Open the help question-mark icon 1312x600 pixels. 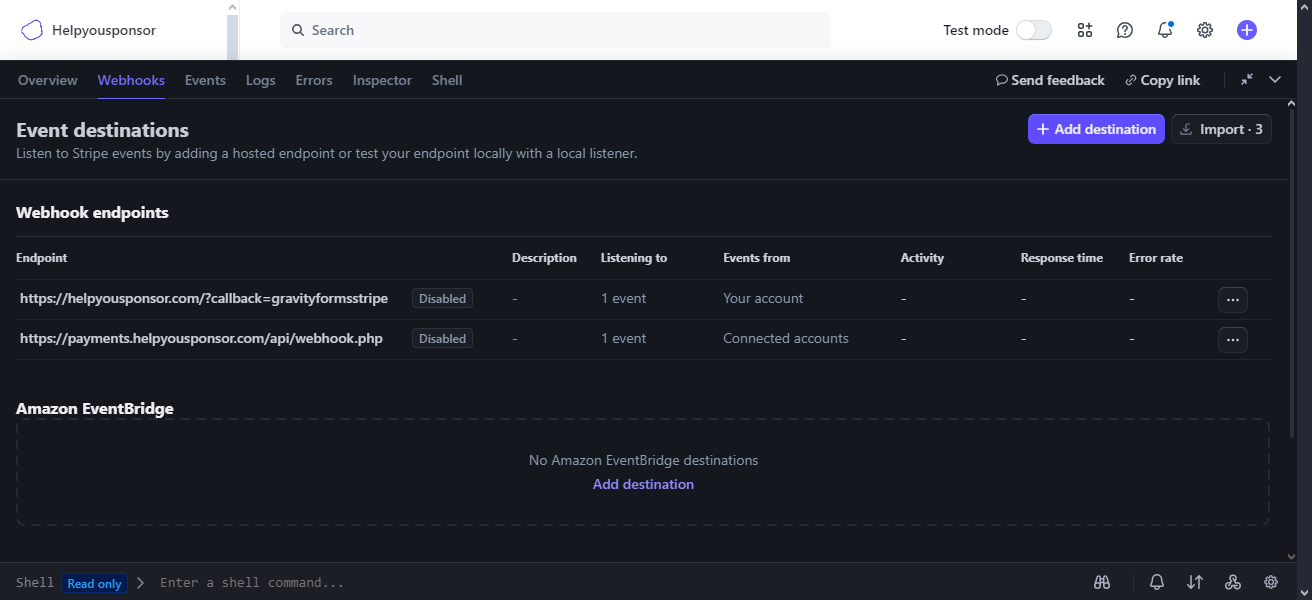1125,30
